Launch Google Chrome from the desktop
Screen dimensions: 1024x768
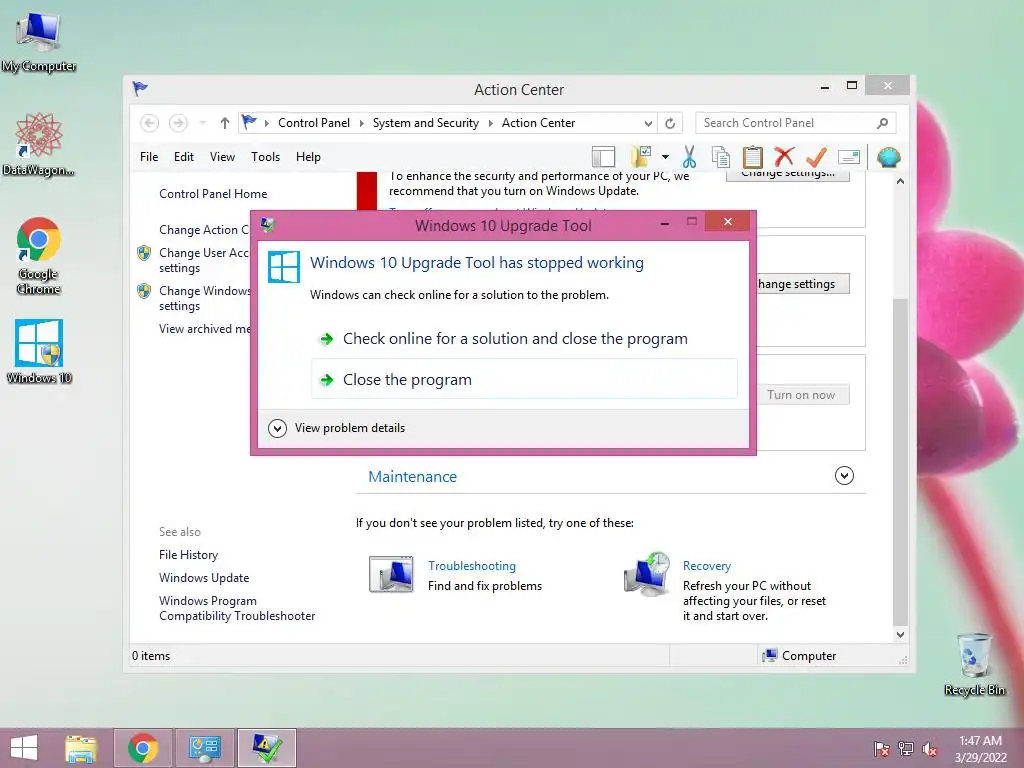pyautogui.click(x=39, y=255)
